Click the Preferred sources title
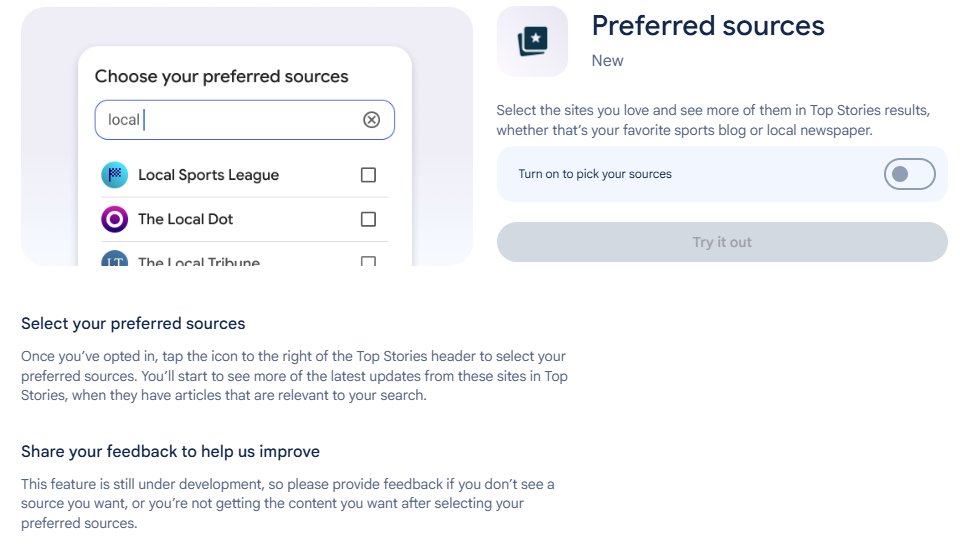The width and height of the screenshot is (960, 555). (708, 26)
